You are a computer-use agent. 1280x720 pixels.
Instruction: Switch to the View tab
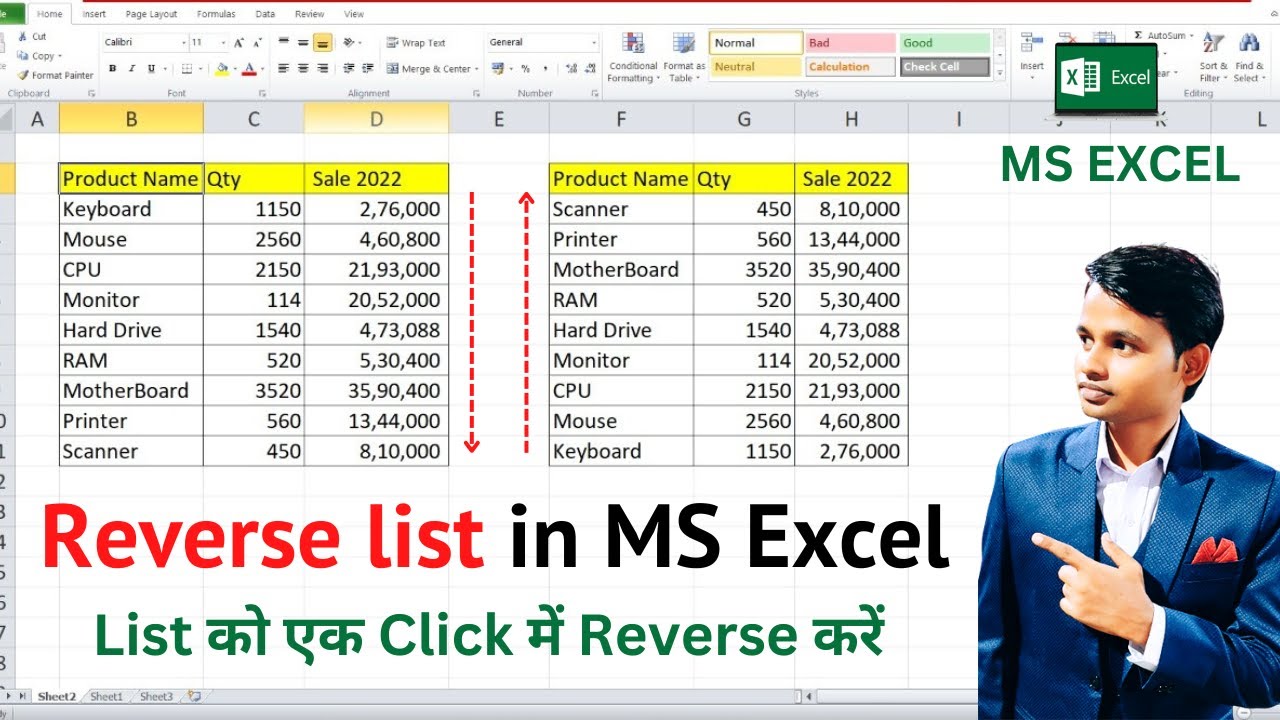[x=354, y=14]
